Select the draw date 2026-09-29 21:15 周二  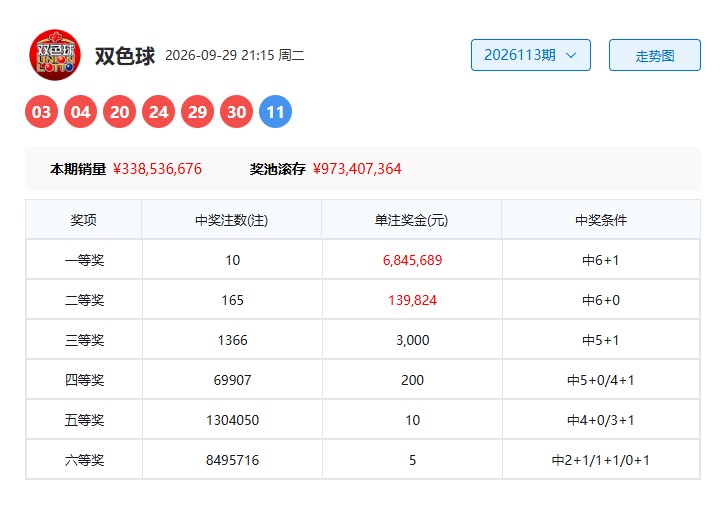point(235,56)
